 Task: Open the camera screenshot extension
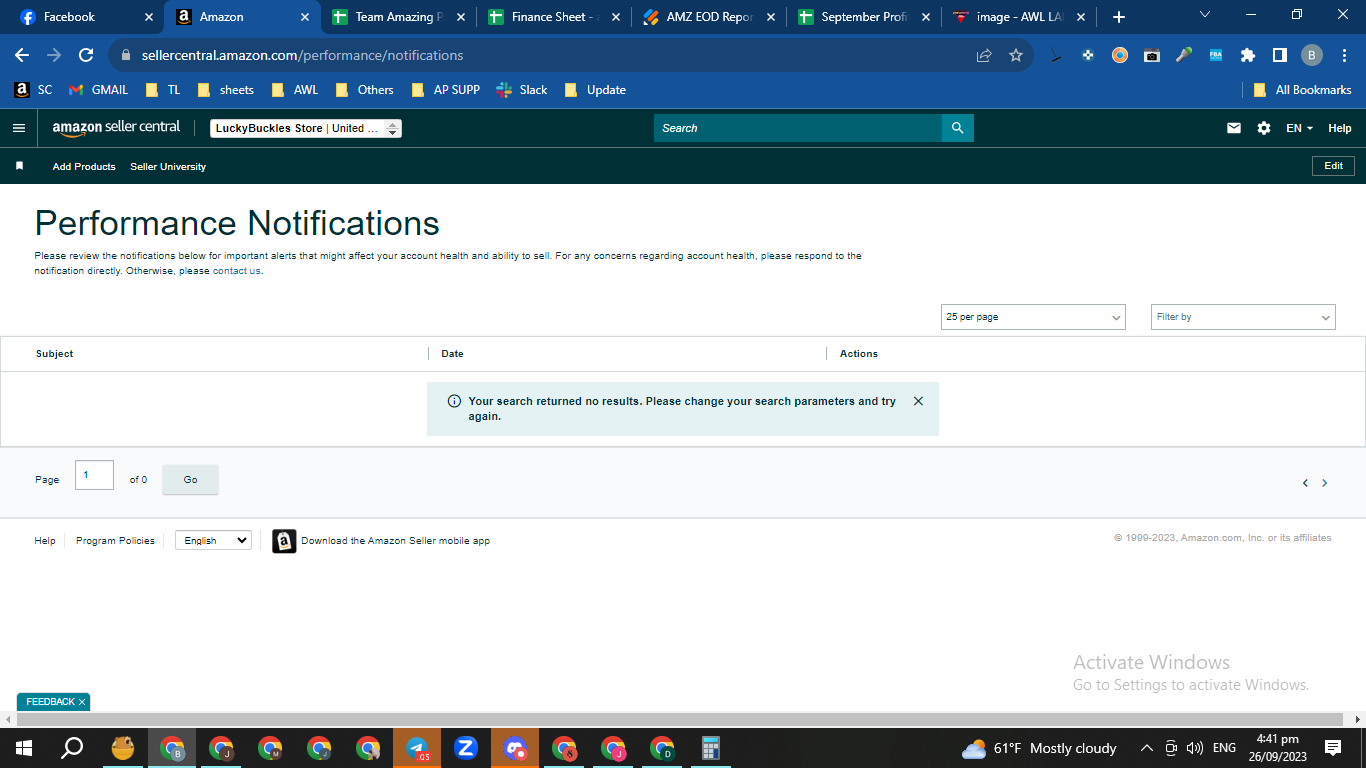[x=1152, y=55]
